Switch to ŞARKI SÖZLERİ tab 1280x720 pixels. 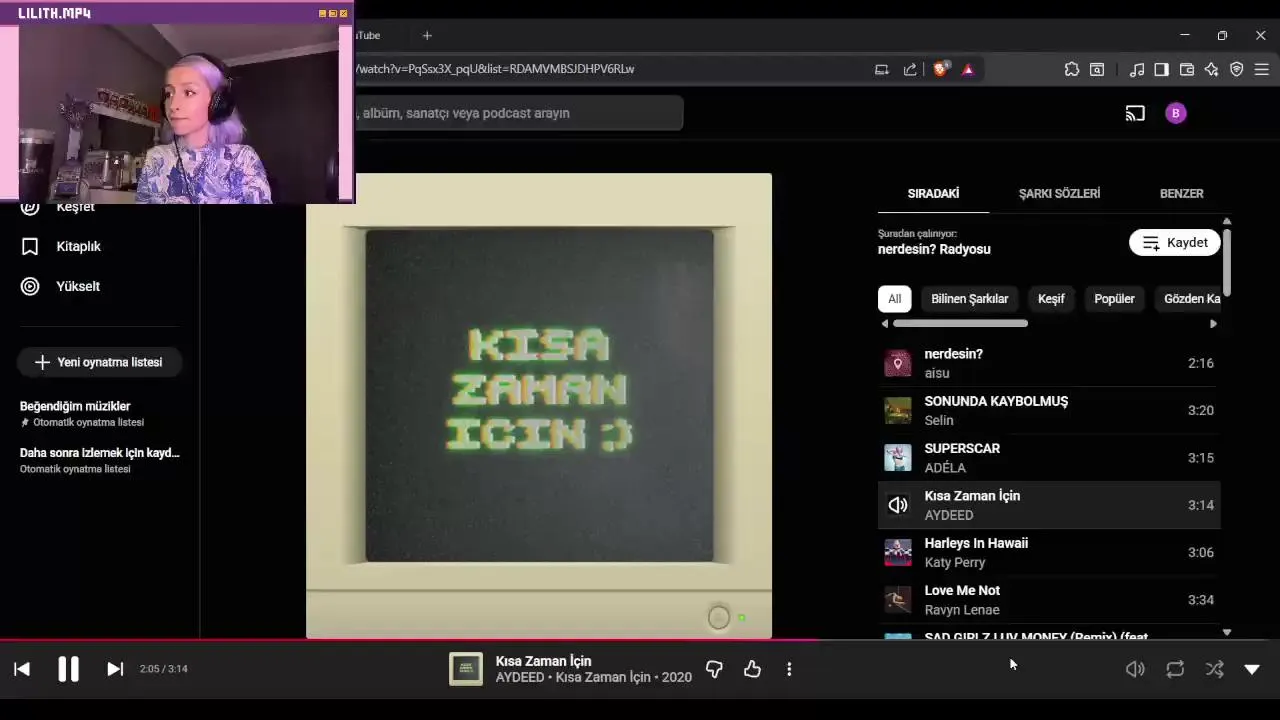click(1059, 193)
